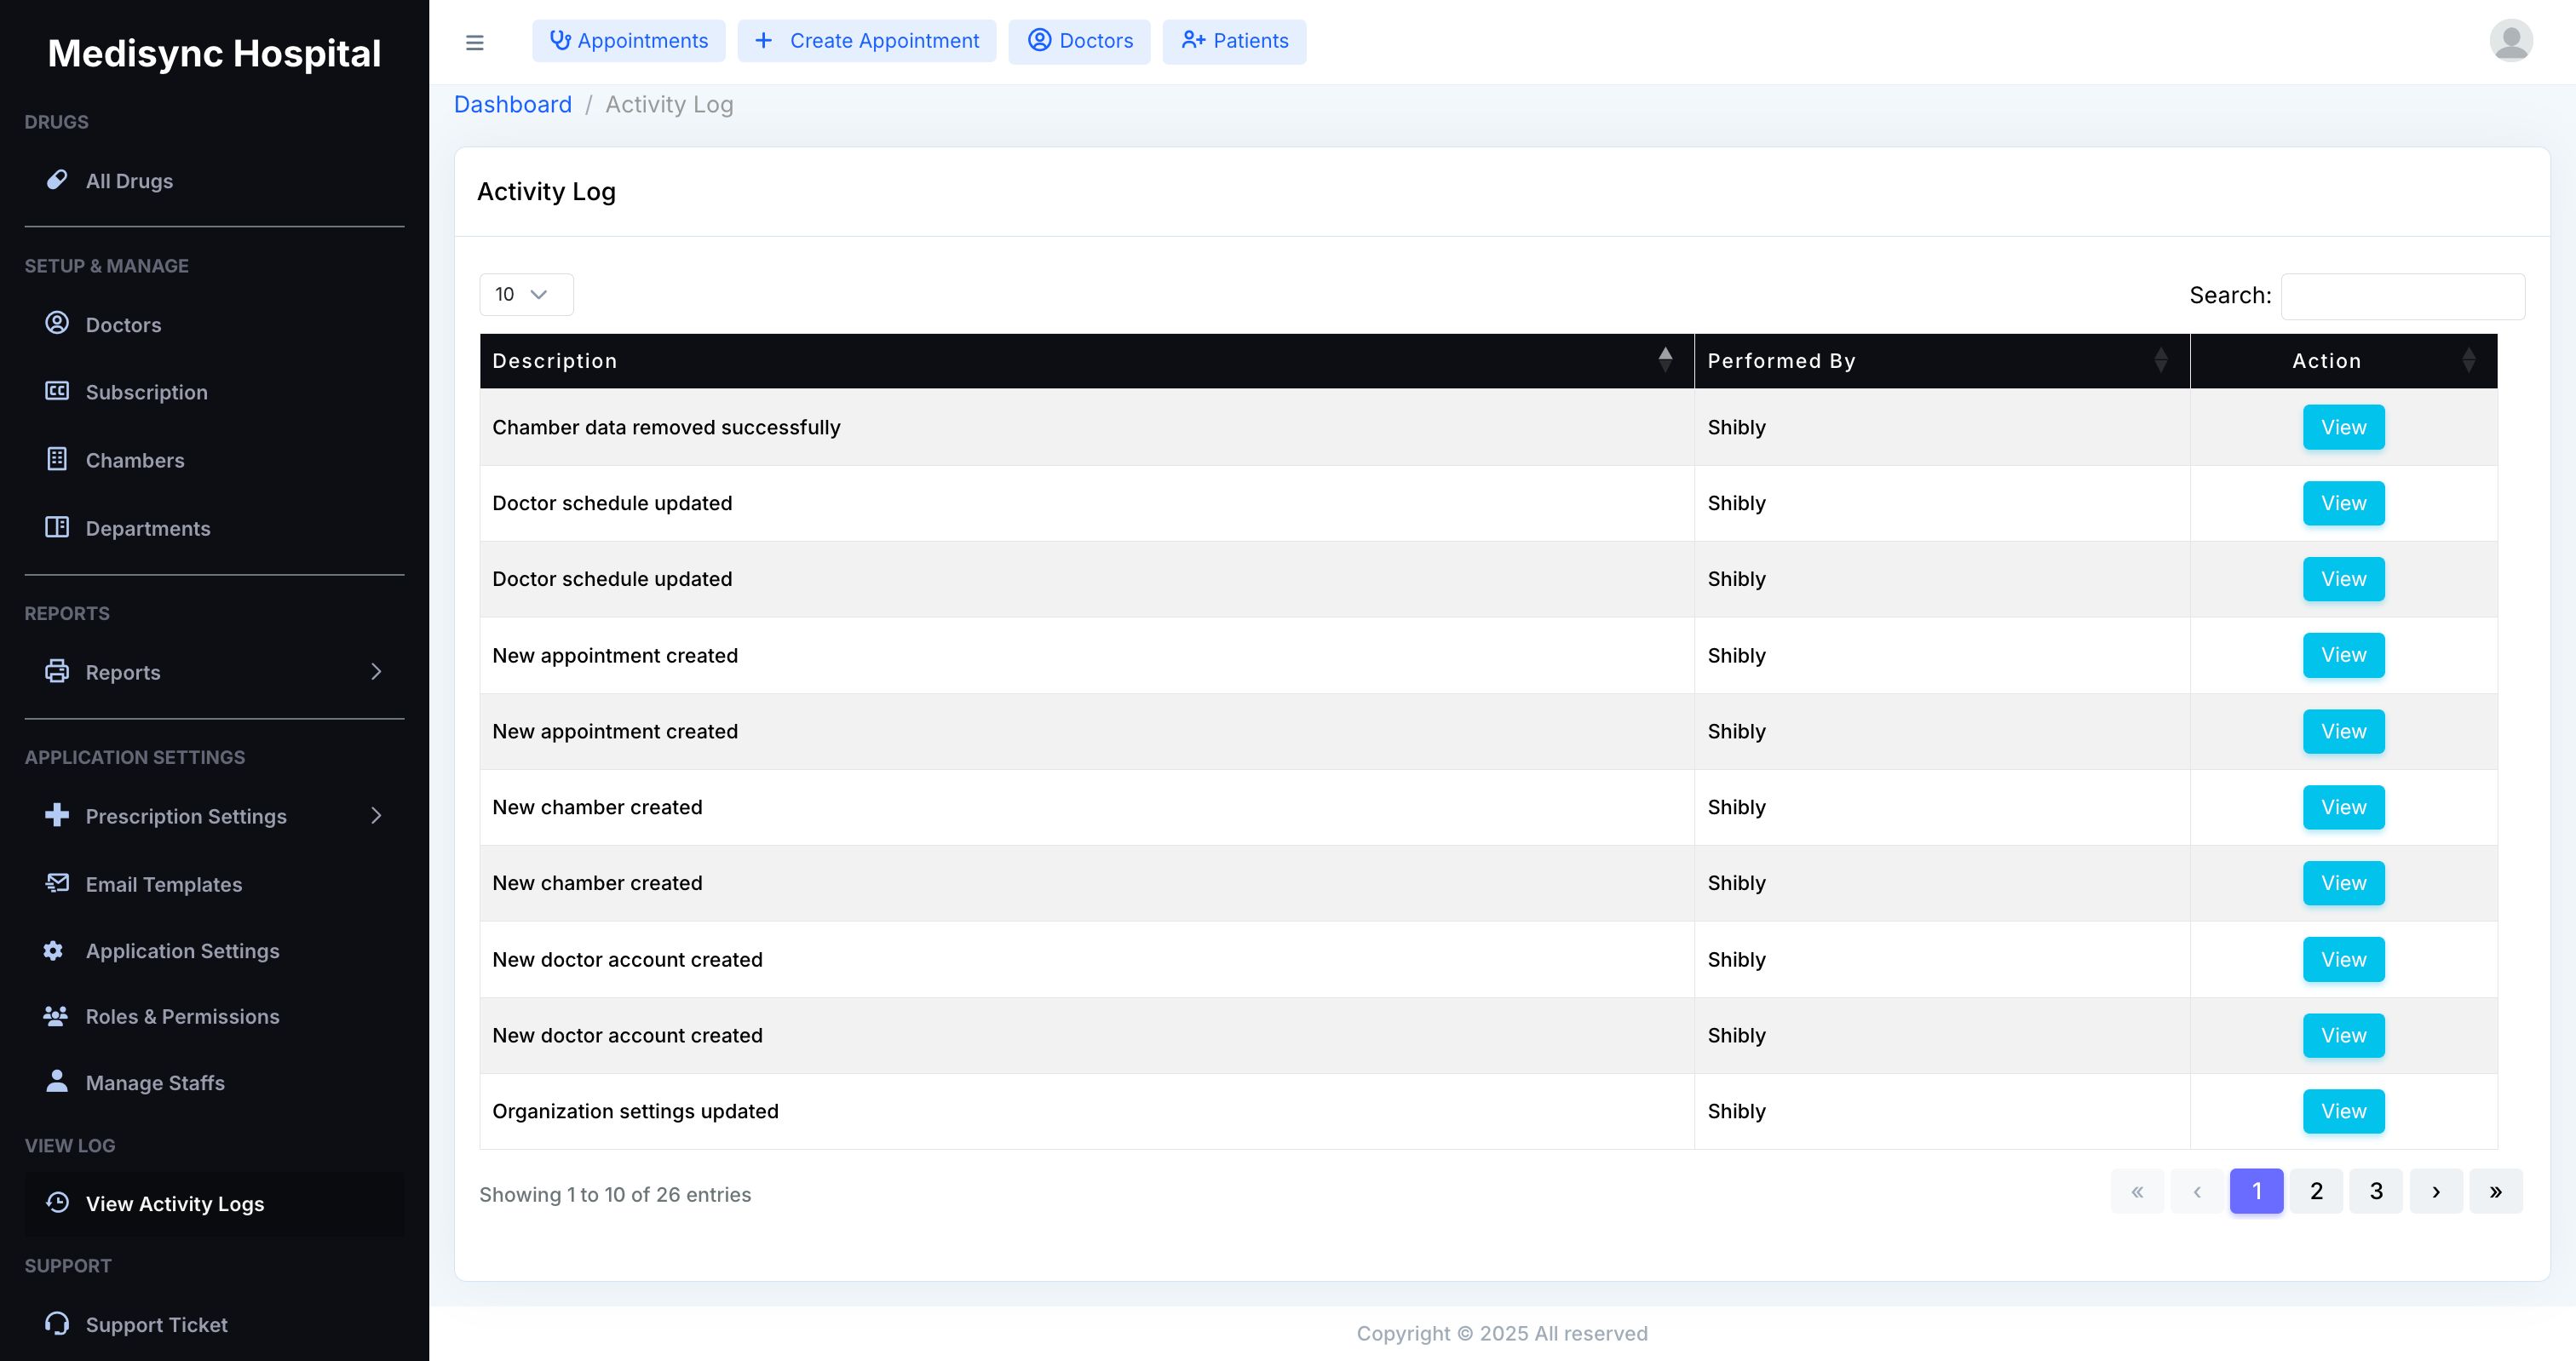Open the entries-per-page dropdown showing 10
The height and width of the screenshot is (1361, 2576).
click(x=526, y=294)
